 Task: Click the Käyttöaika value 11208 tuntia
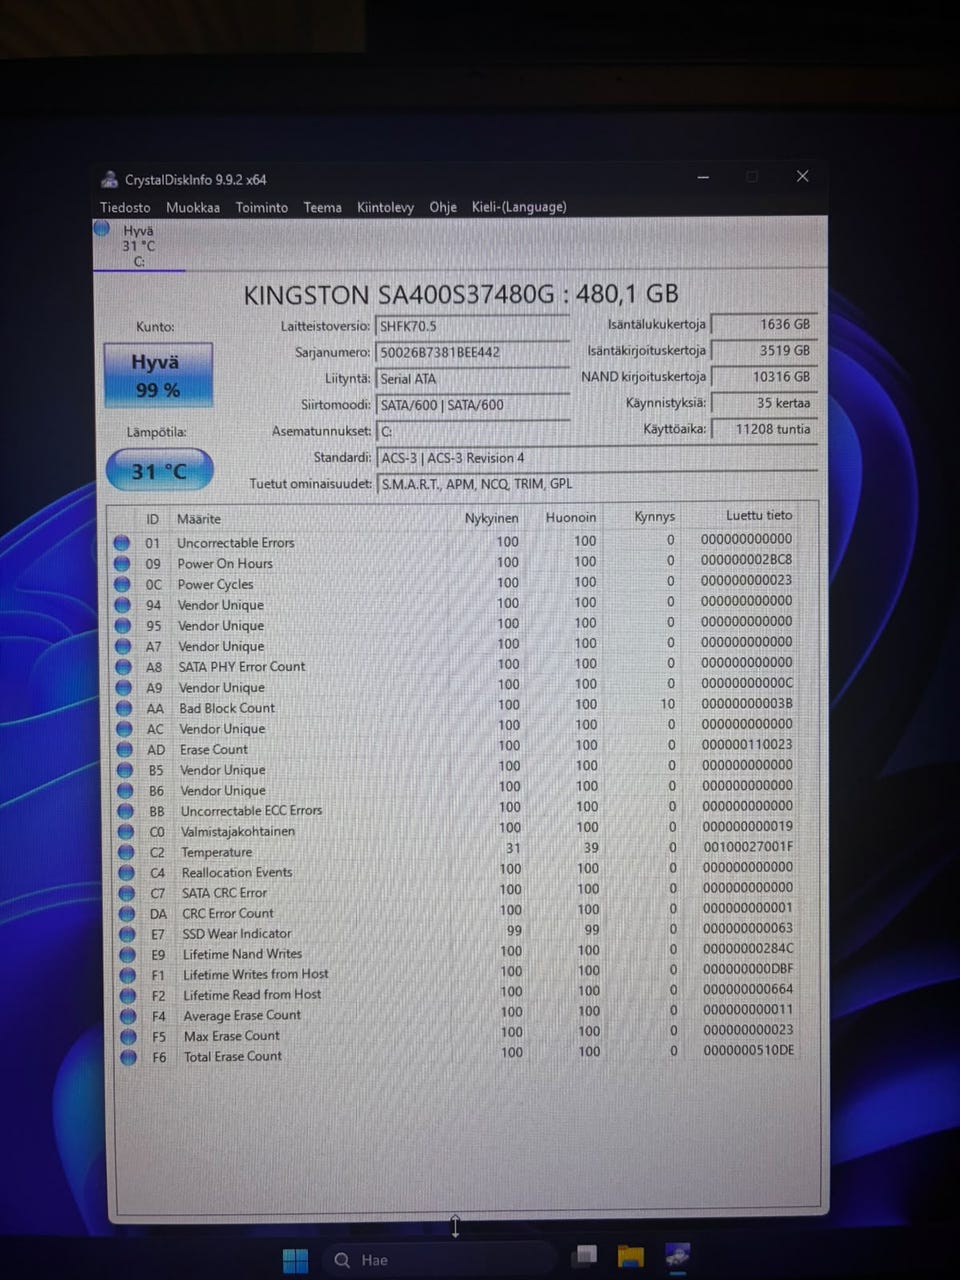764,429
